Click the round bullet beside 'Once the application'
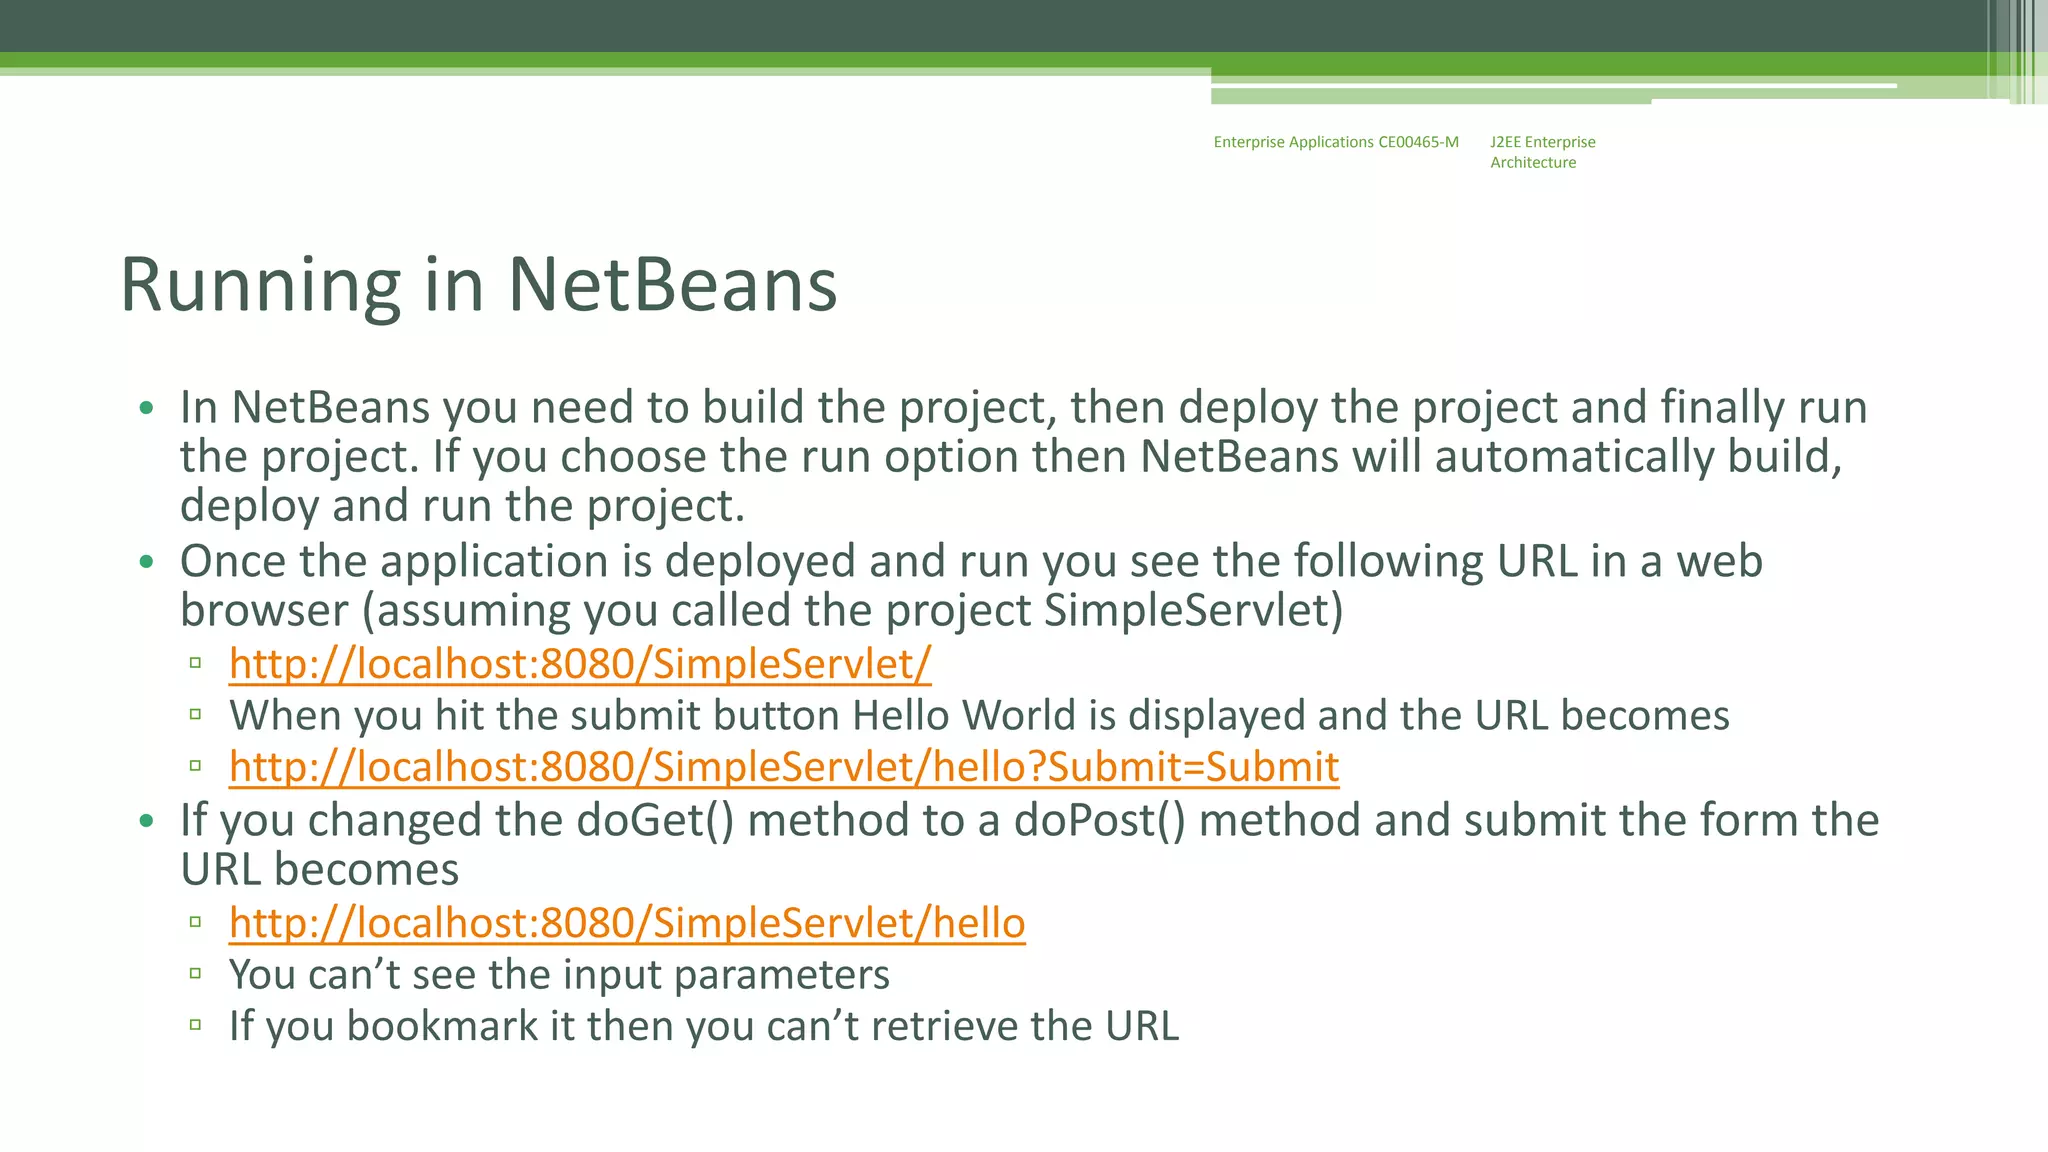The width and height of the screenshot is (2048, 1152). pos(147,562)
